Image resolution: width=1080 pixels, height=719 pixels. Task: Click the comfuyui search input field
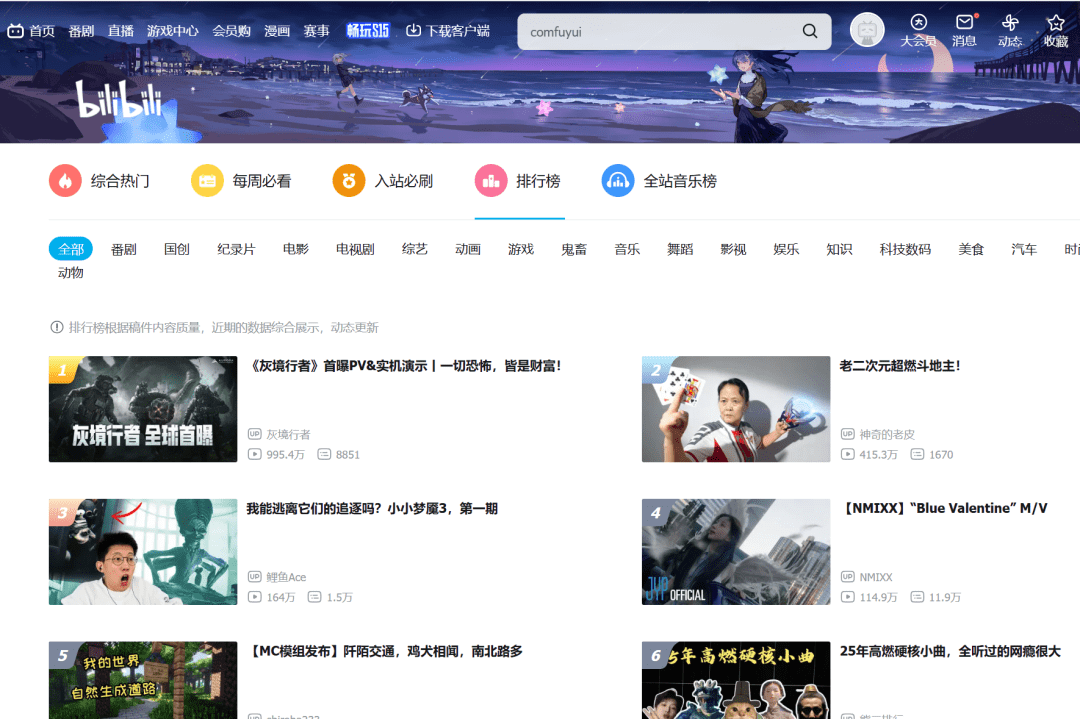point(660,32)
